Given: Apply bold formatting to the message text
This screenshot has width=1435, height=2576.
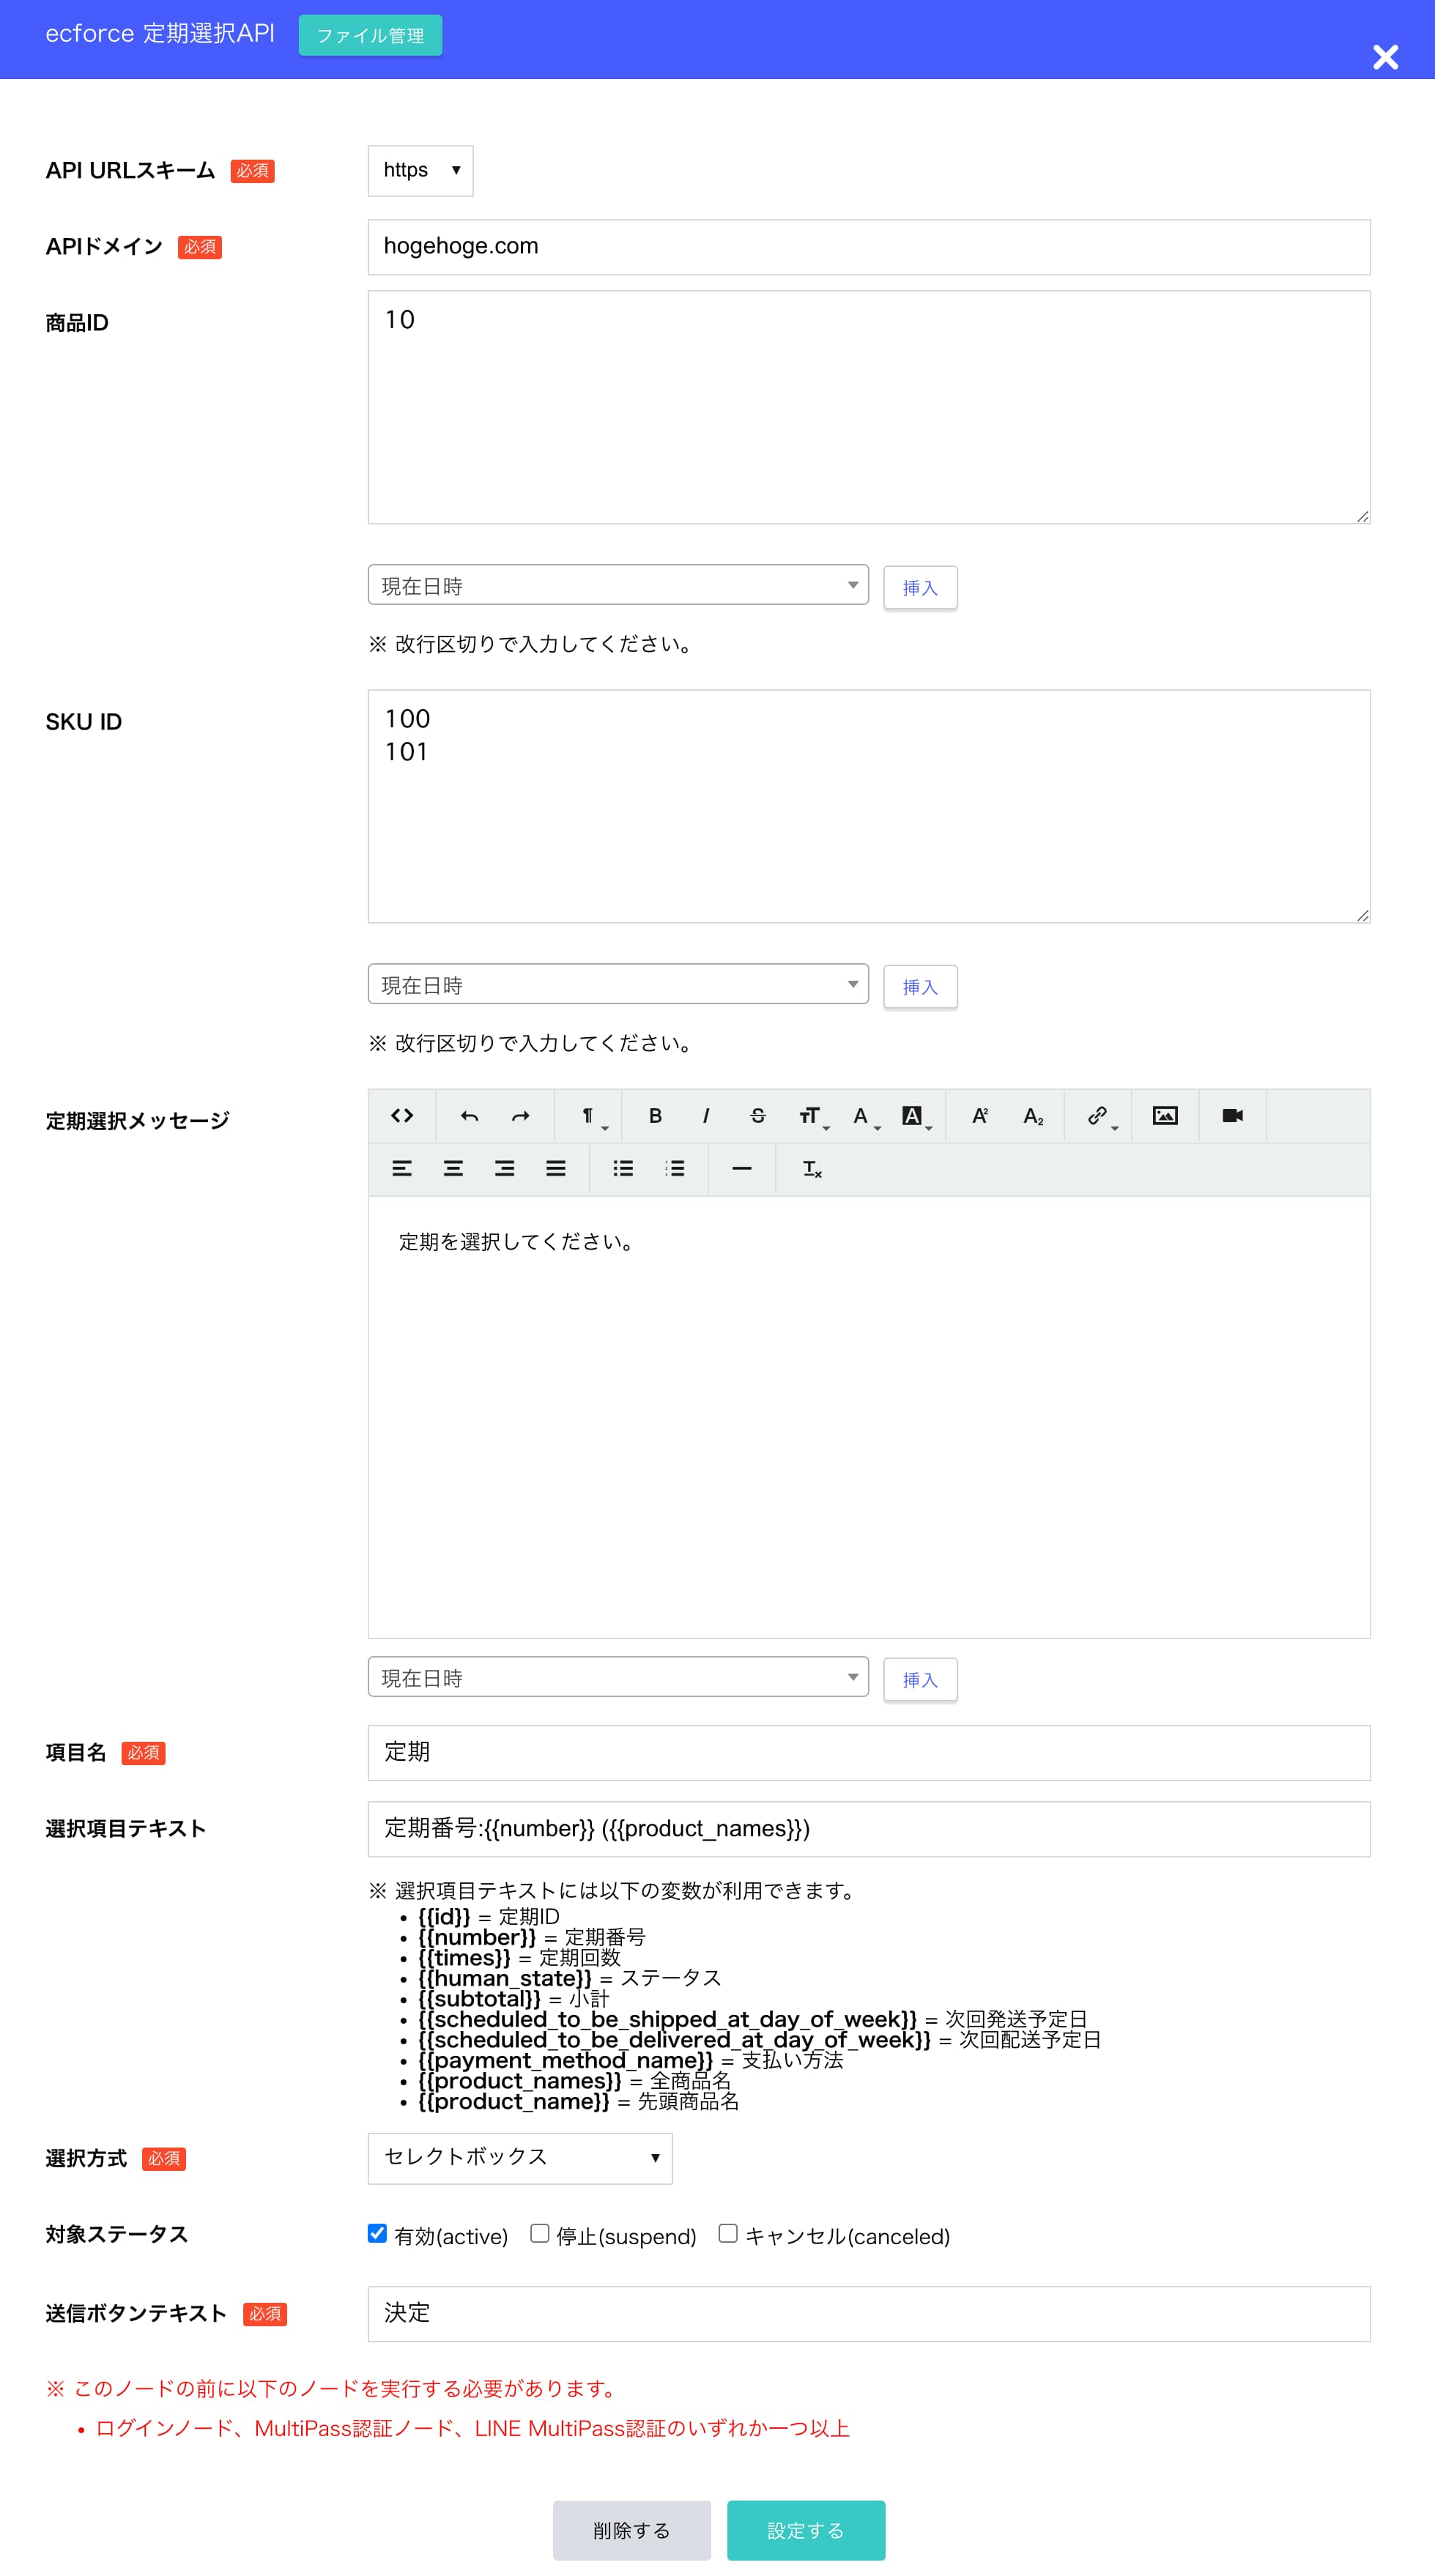Looking at the screenshot, I should [655, 1117].
